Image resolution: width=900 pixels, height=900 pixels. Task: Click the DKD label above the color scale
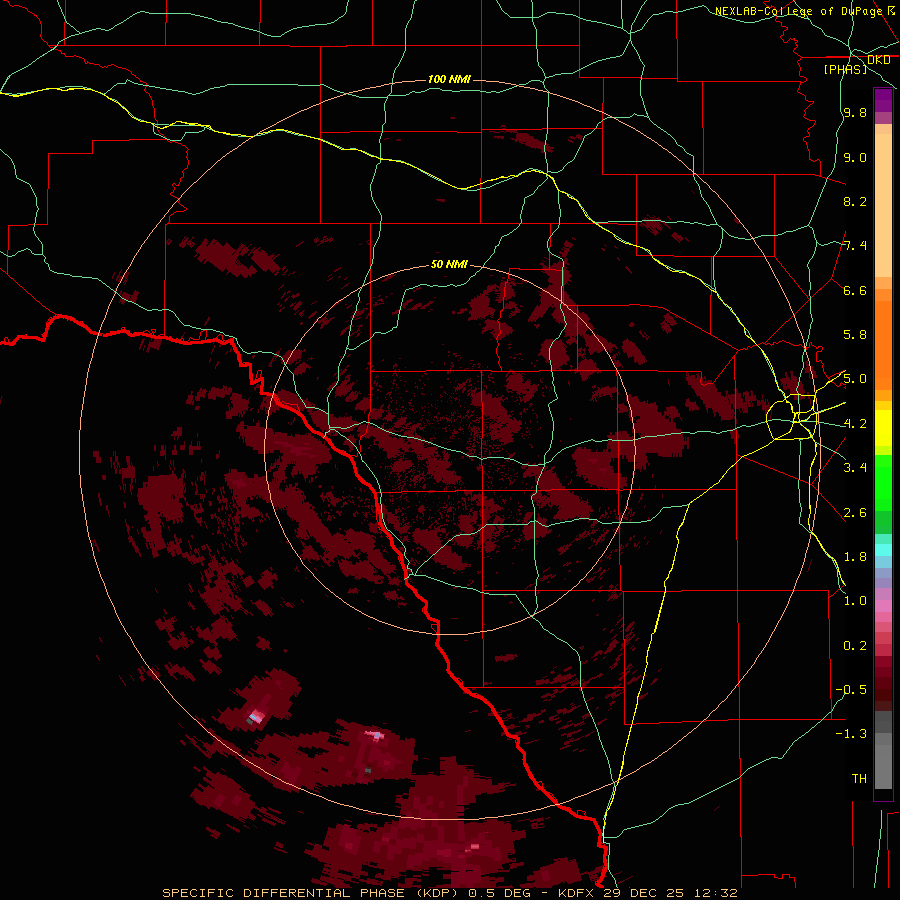tap(879, 59)
